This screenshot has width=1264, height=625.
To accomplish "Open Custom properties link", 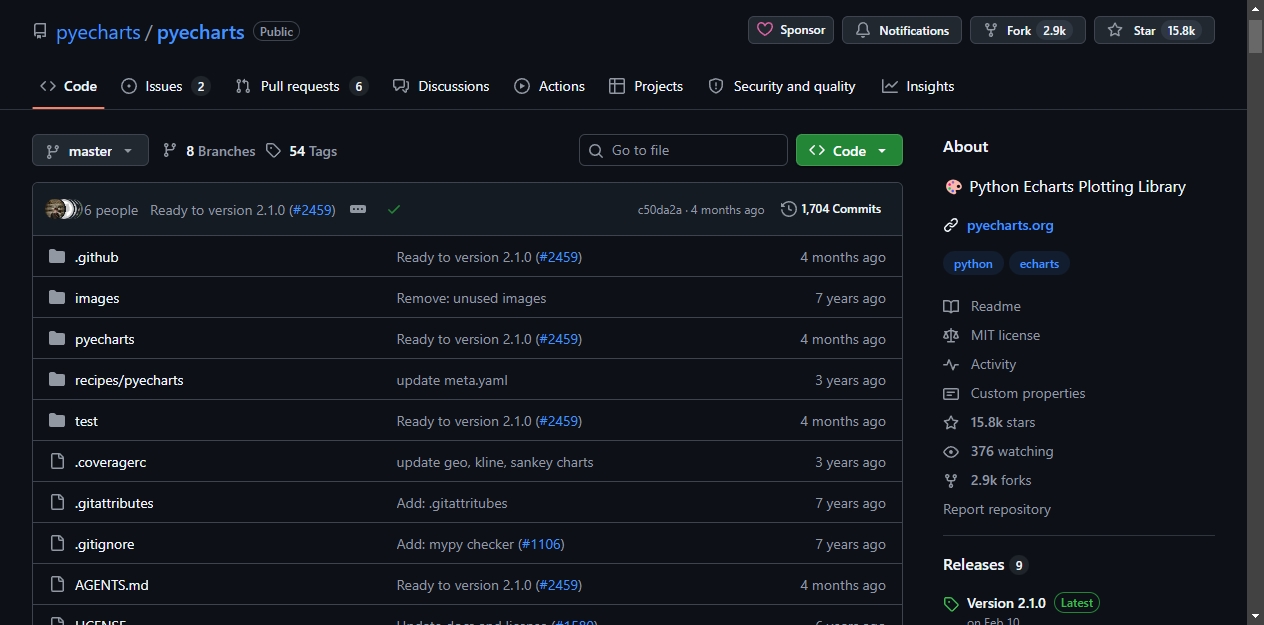I will 1014,393.
